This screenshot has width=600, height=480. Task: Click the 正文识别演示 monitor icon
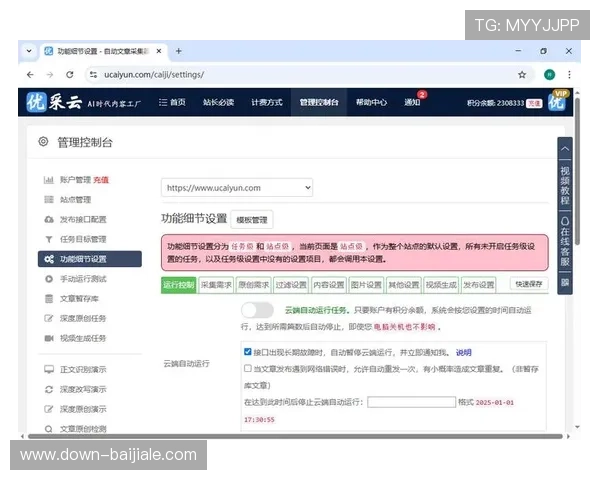pyautogui.click(x=49, y=369)
